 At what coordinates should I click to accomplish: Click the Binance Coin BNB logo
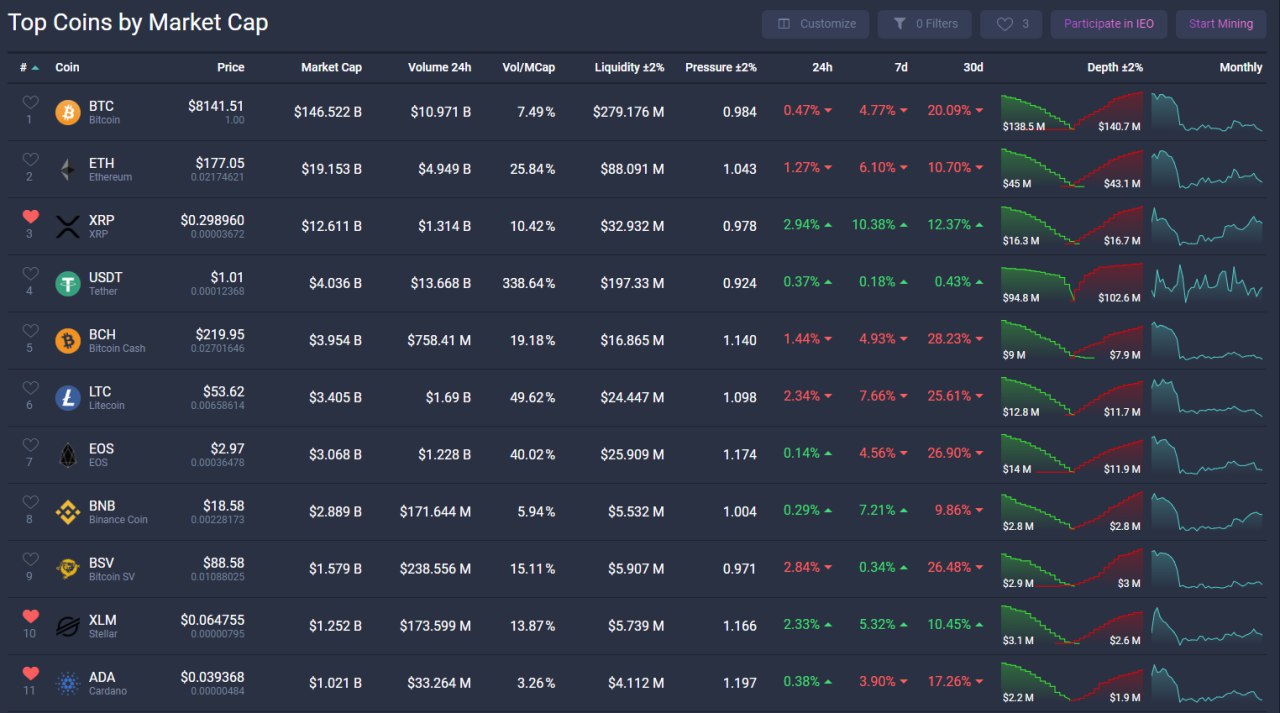pos(68,512)
